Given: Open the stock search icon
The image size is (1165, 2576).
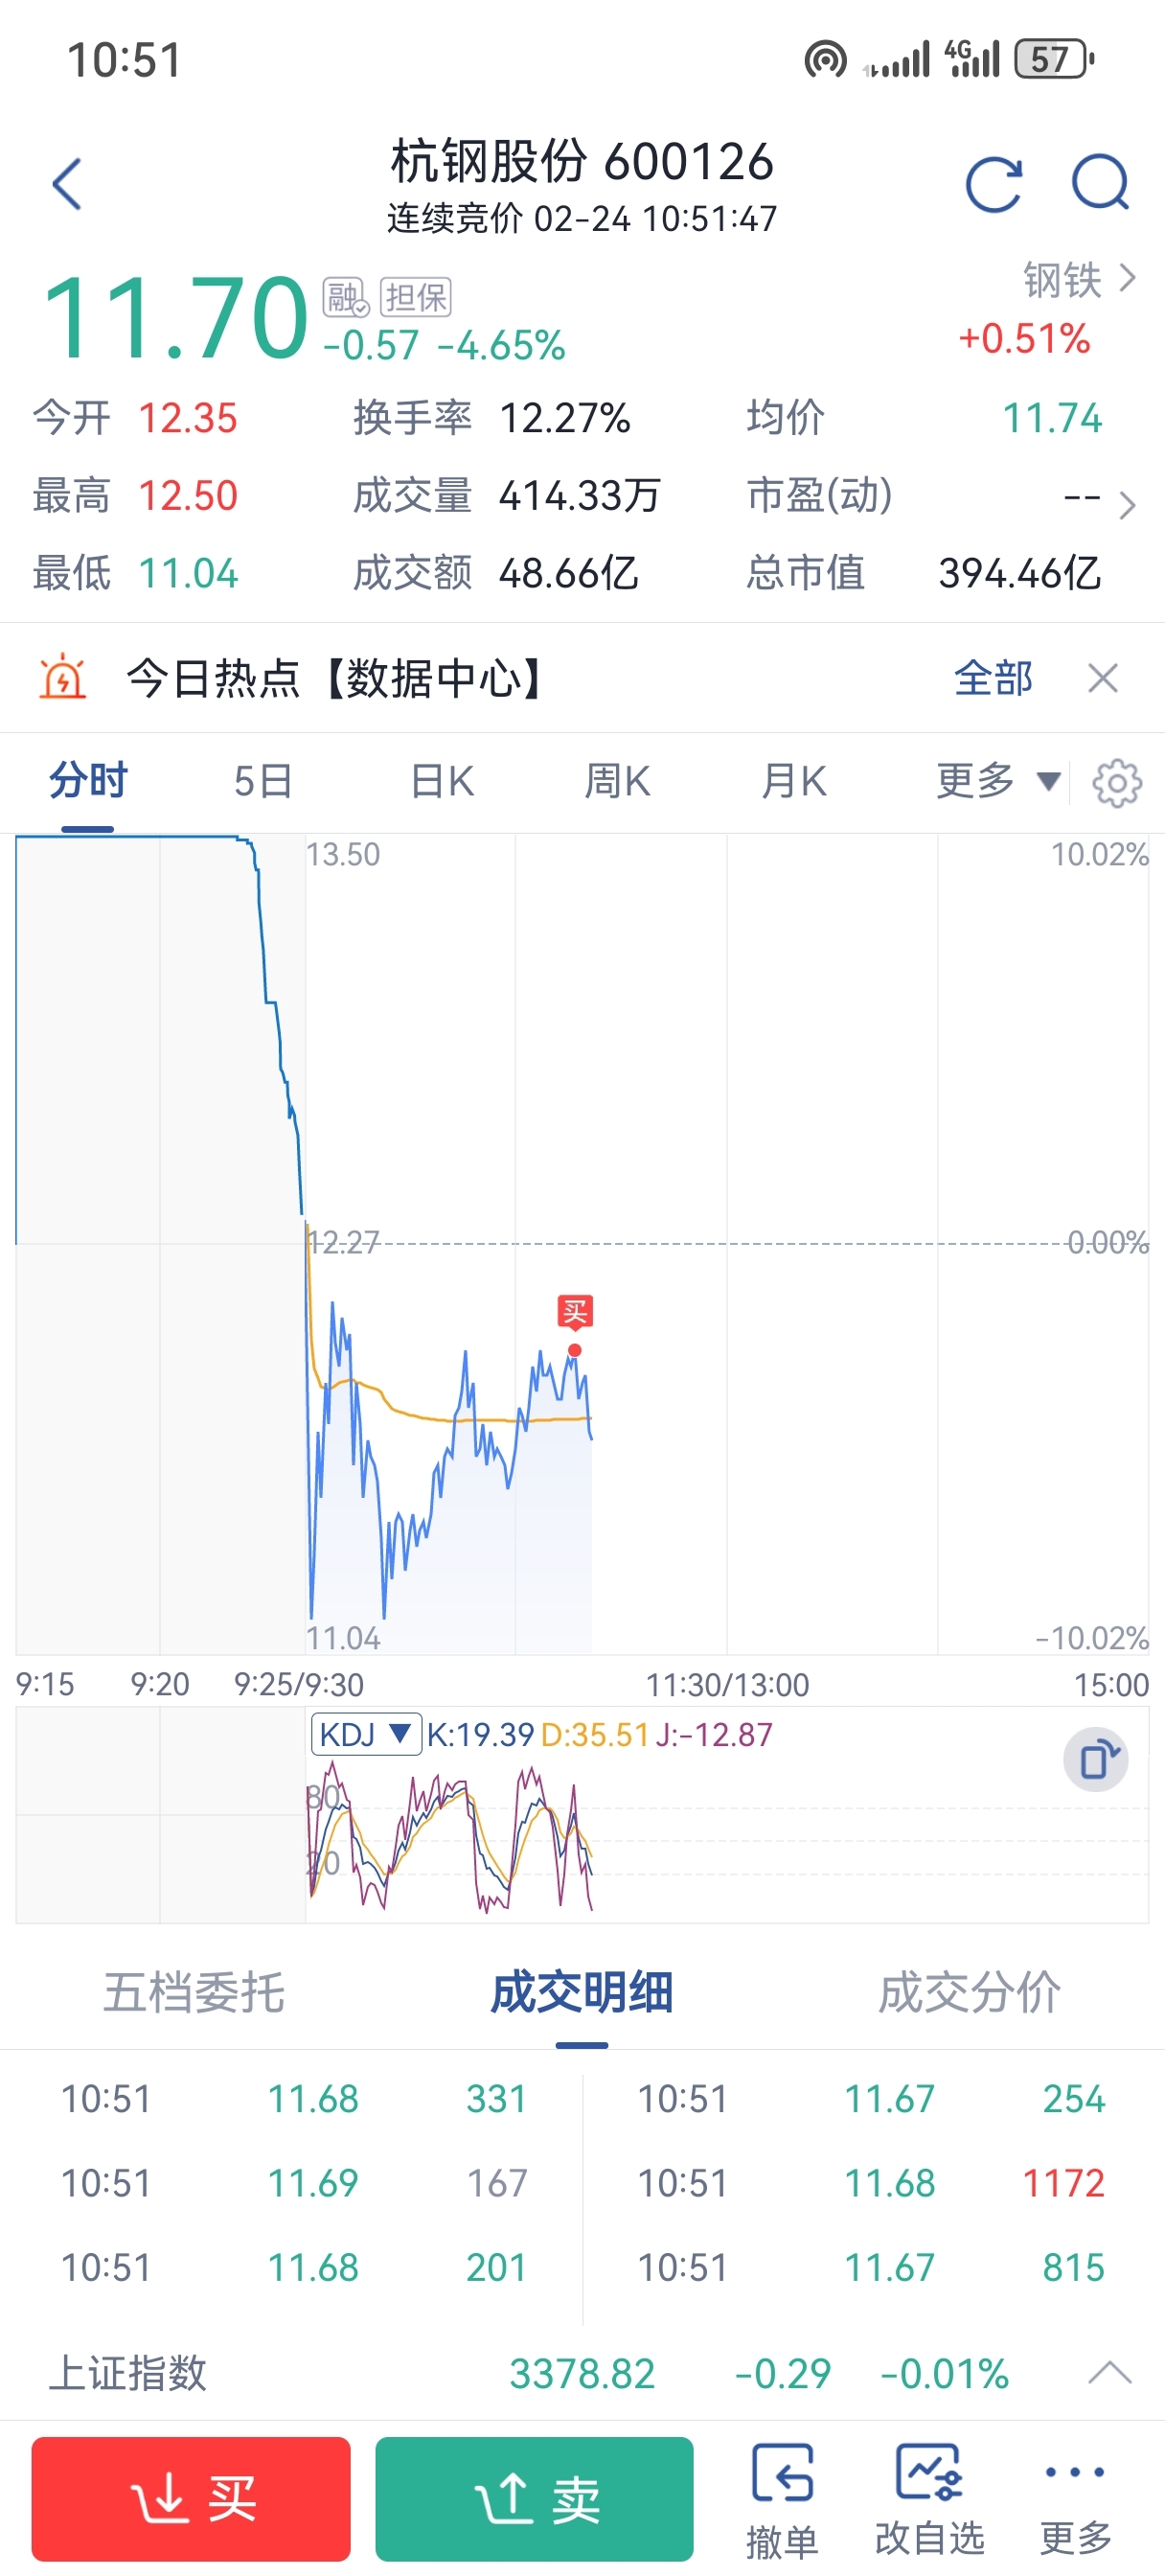Looking at the screenshot, I should click(x=1100, y=183).
